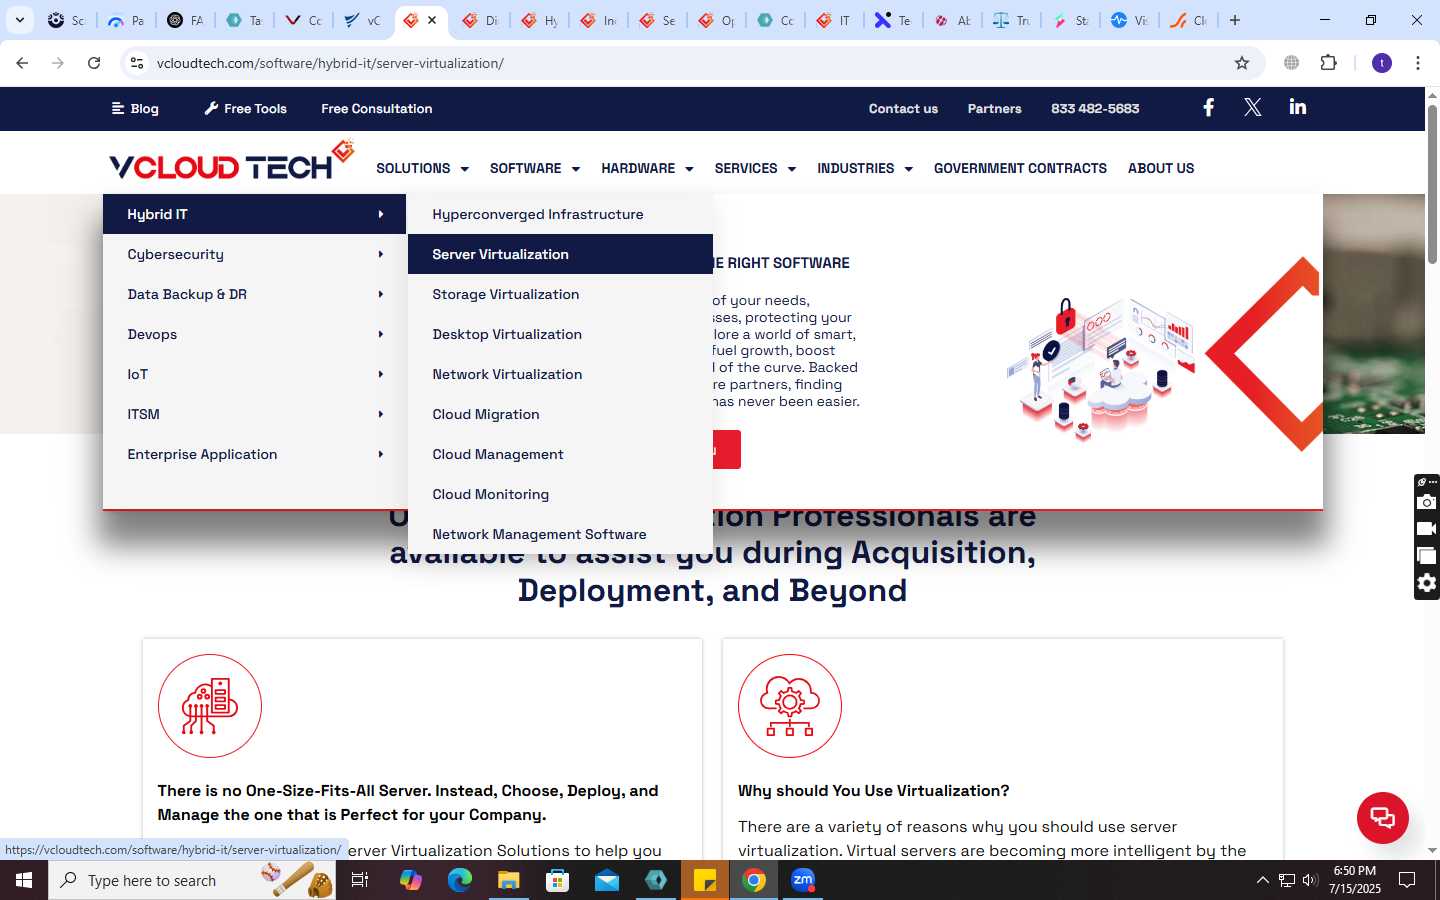Image resolution: width=1440 pixels, height=900 pixels.
Task: Open Hyperconverged Infrastructure menu item
Action: pos(560,214)
